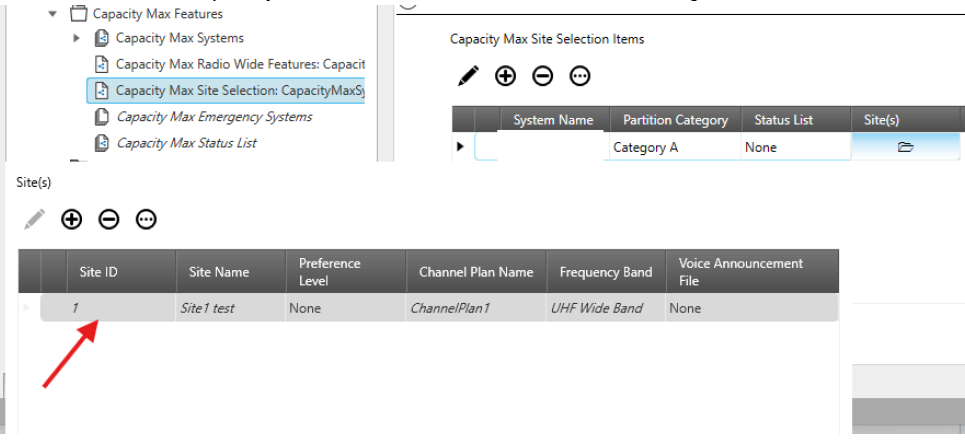965x442 pixels.
Task: Open more options for Site Selection Items
Action: coord(580,76)
